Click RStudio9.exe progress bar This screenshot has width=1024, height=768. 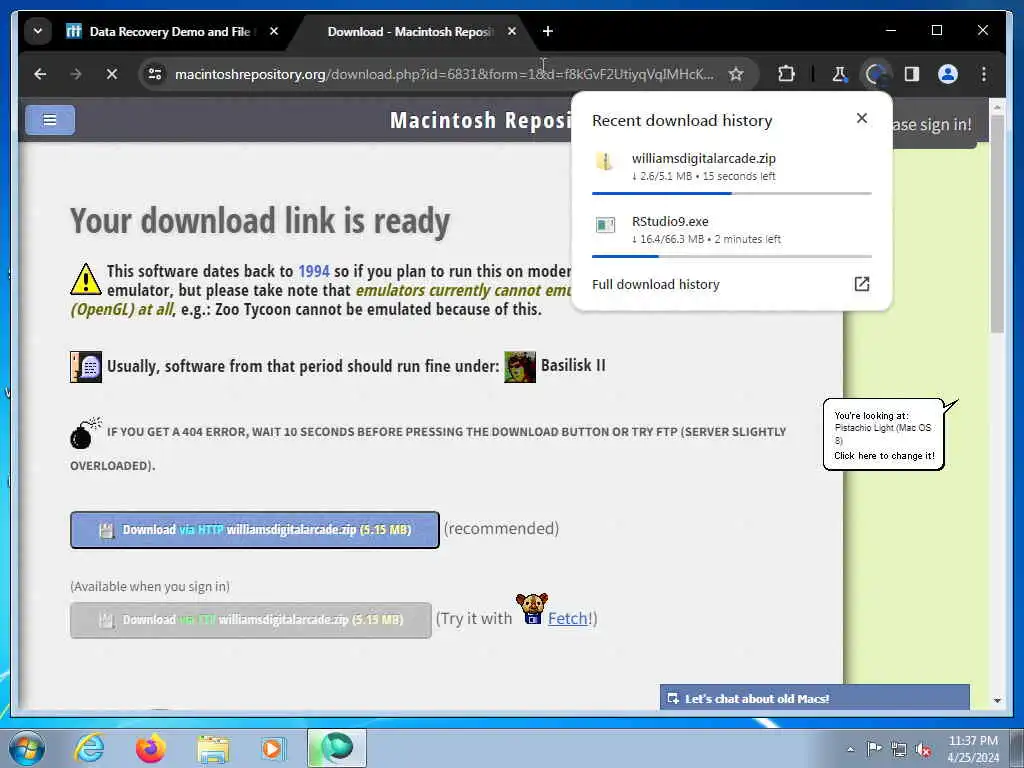731,256
